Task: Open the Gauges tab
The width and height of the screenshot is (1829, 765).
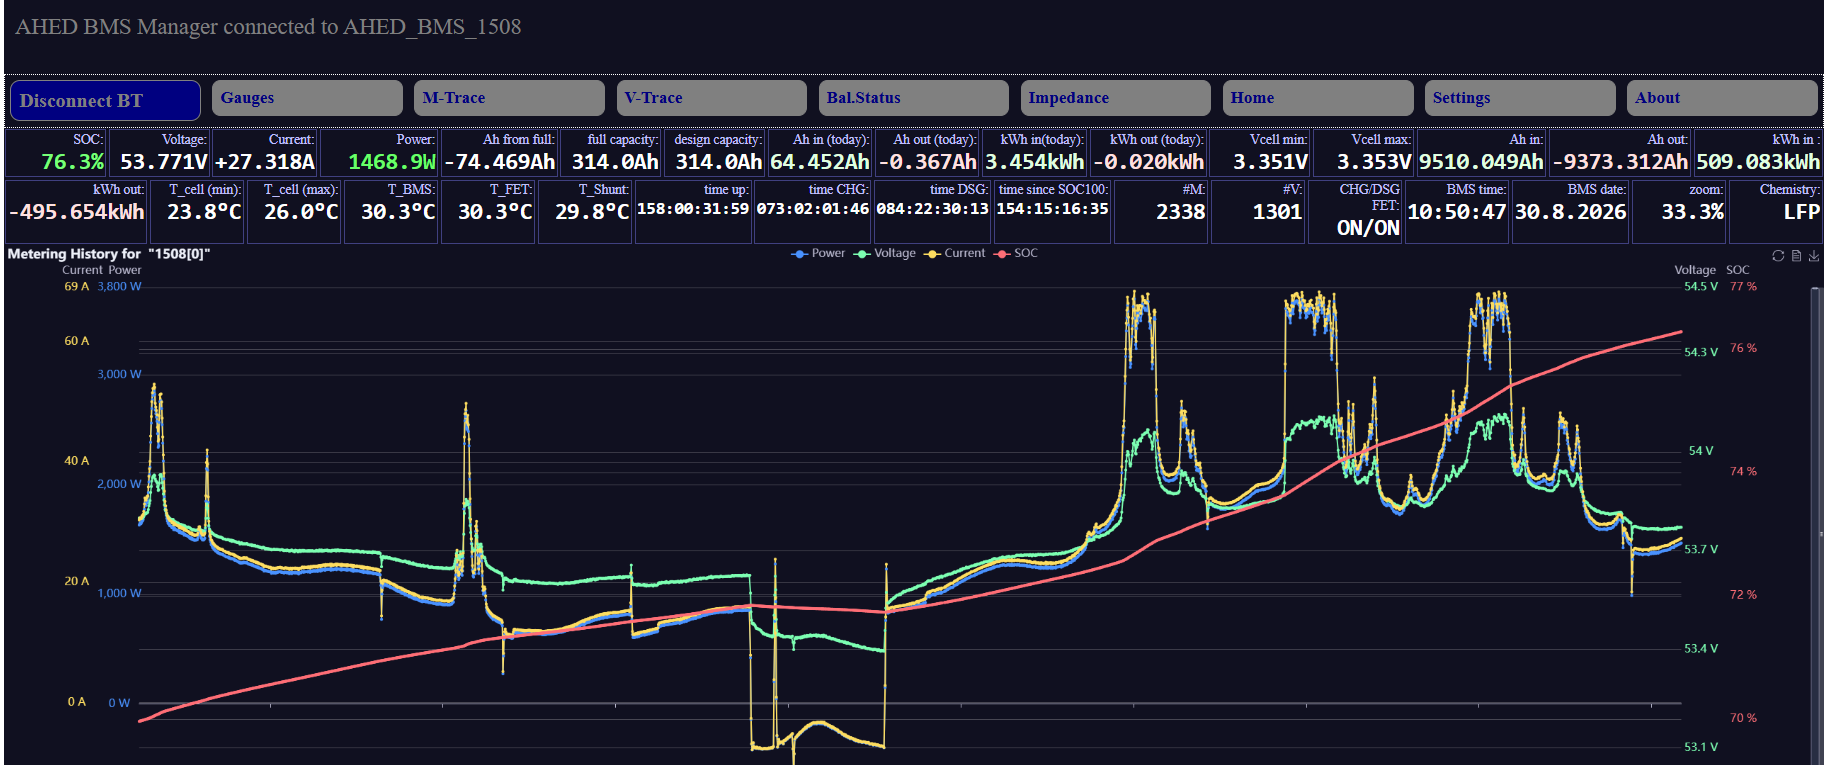Action: [307, 98]
